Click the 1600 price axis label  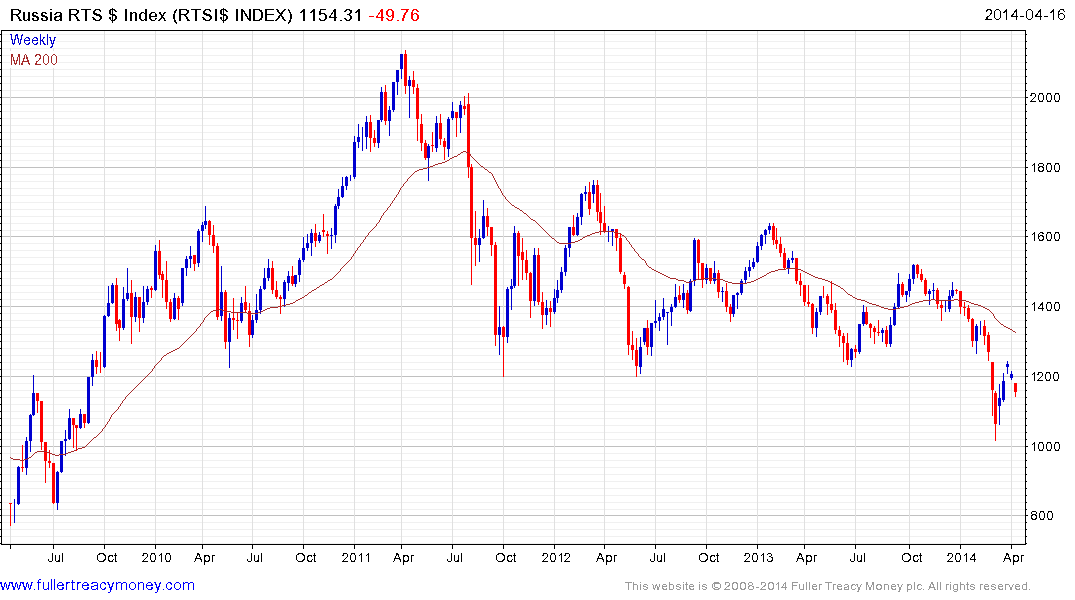[x=1046, y=237]
